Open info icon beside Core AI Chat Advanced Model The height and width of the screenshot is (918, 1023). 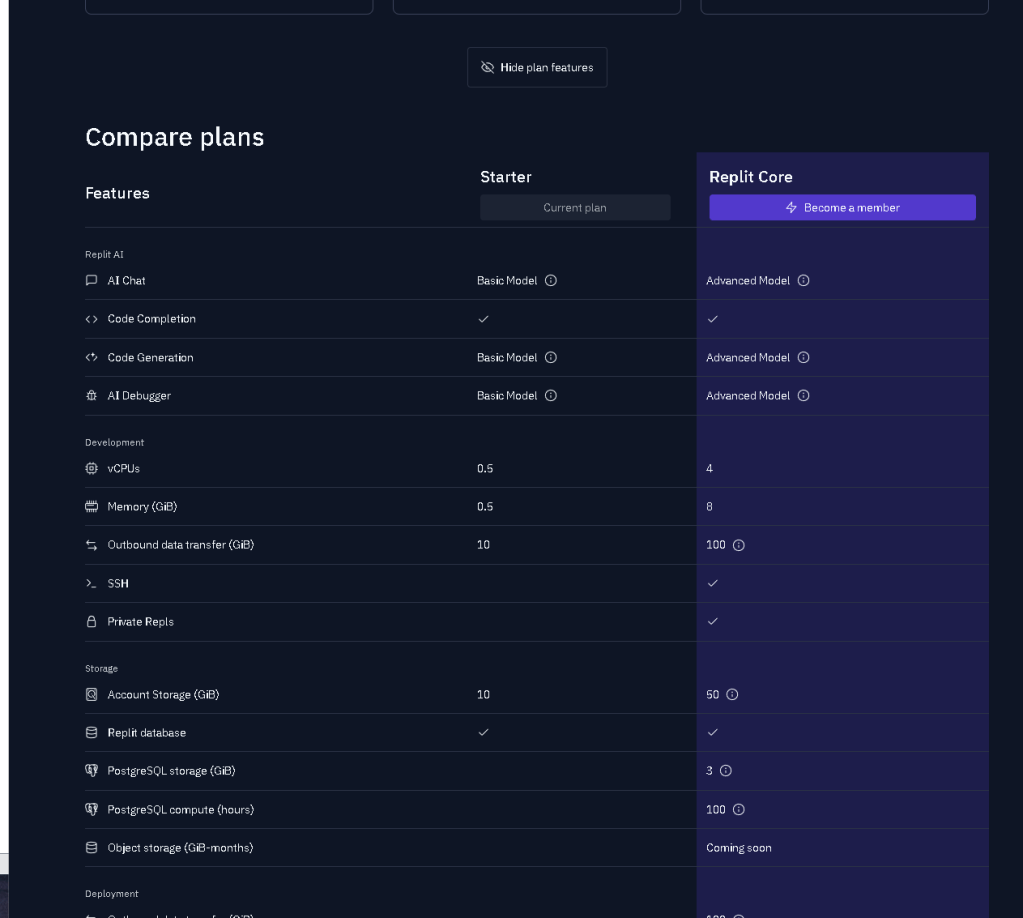[x=804, y=281]
